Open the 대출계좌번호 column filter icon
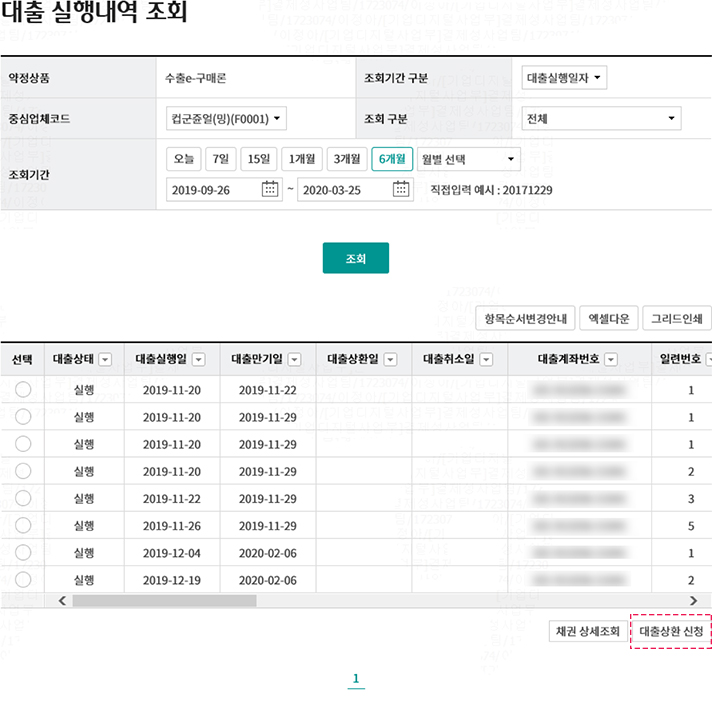Screen dimensions: 712x718 click(611, 360)
